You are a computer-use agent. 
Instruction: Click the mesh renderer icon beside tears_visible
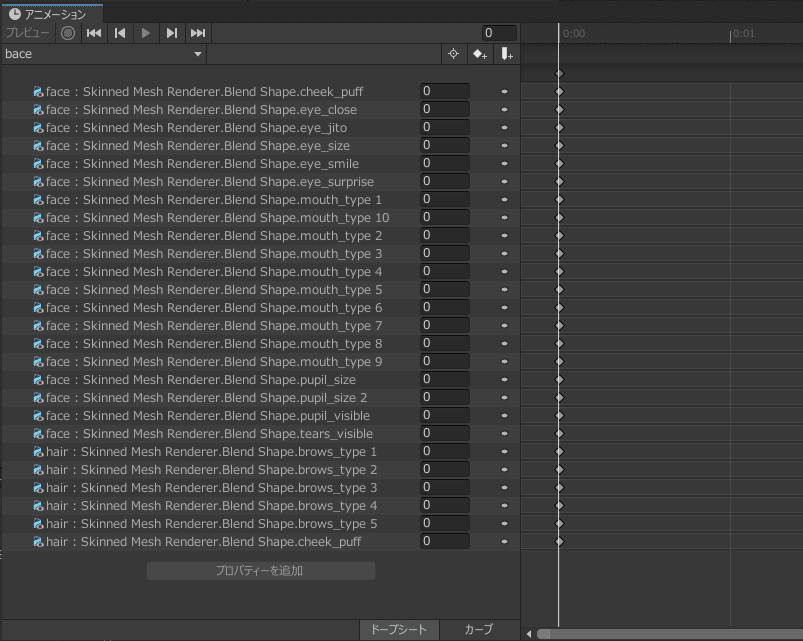tap(38, 434)
